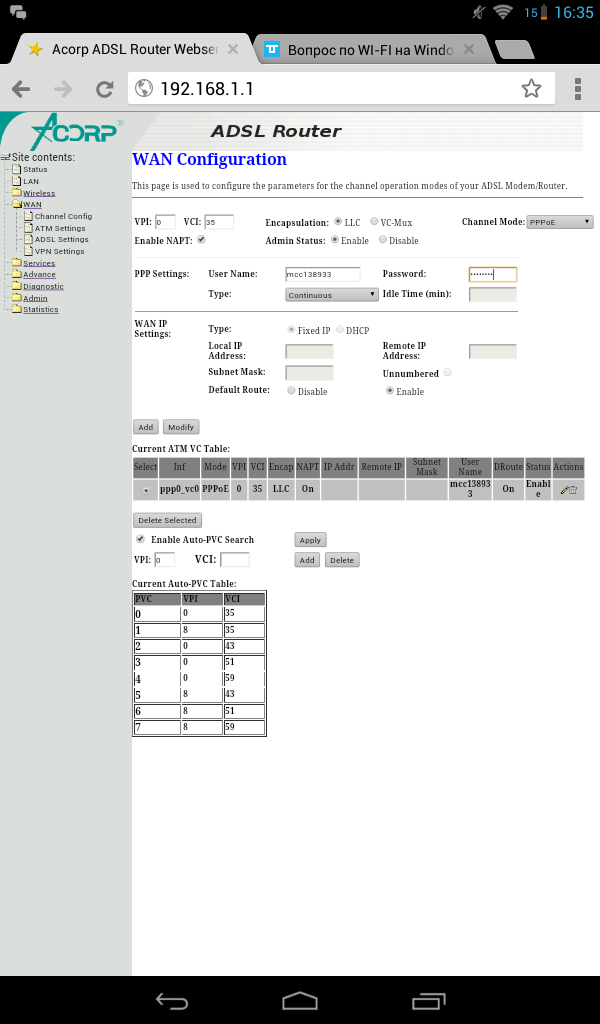Tap the battery indicator icon
This screenshot has height=1024, width=600.
click(x=544, y=12)
